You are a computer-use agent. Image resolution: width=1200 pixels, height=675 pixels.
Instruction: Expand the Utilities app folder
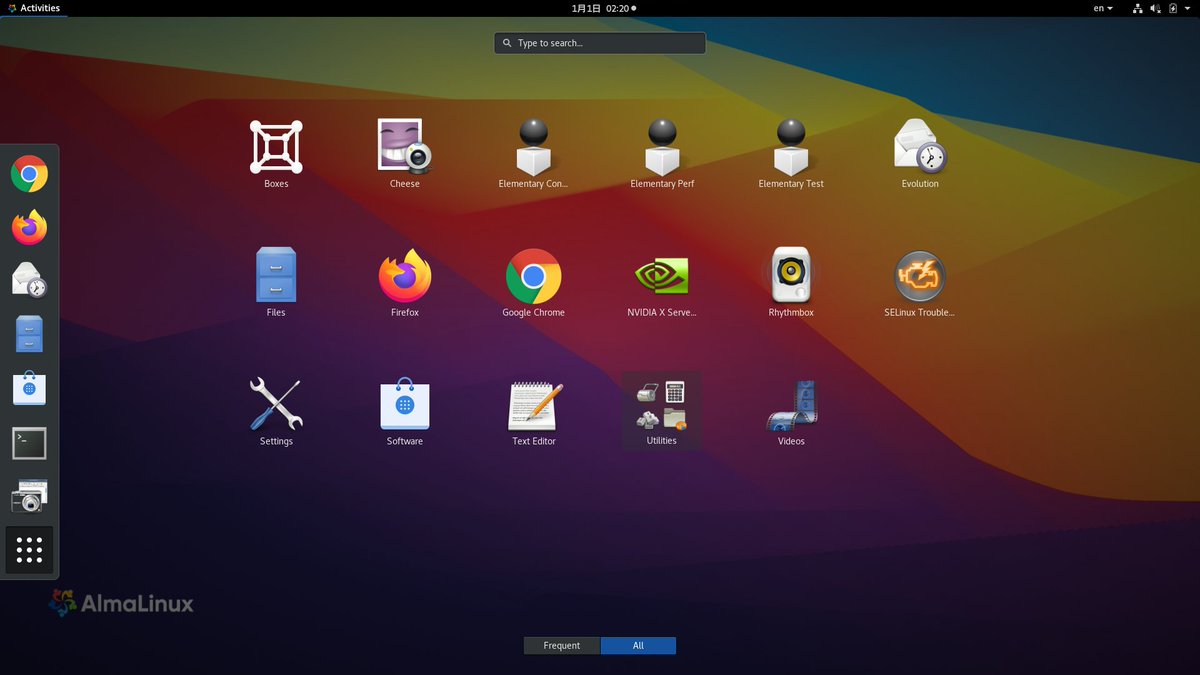[x=662, y=412]
